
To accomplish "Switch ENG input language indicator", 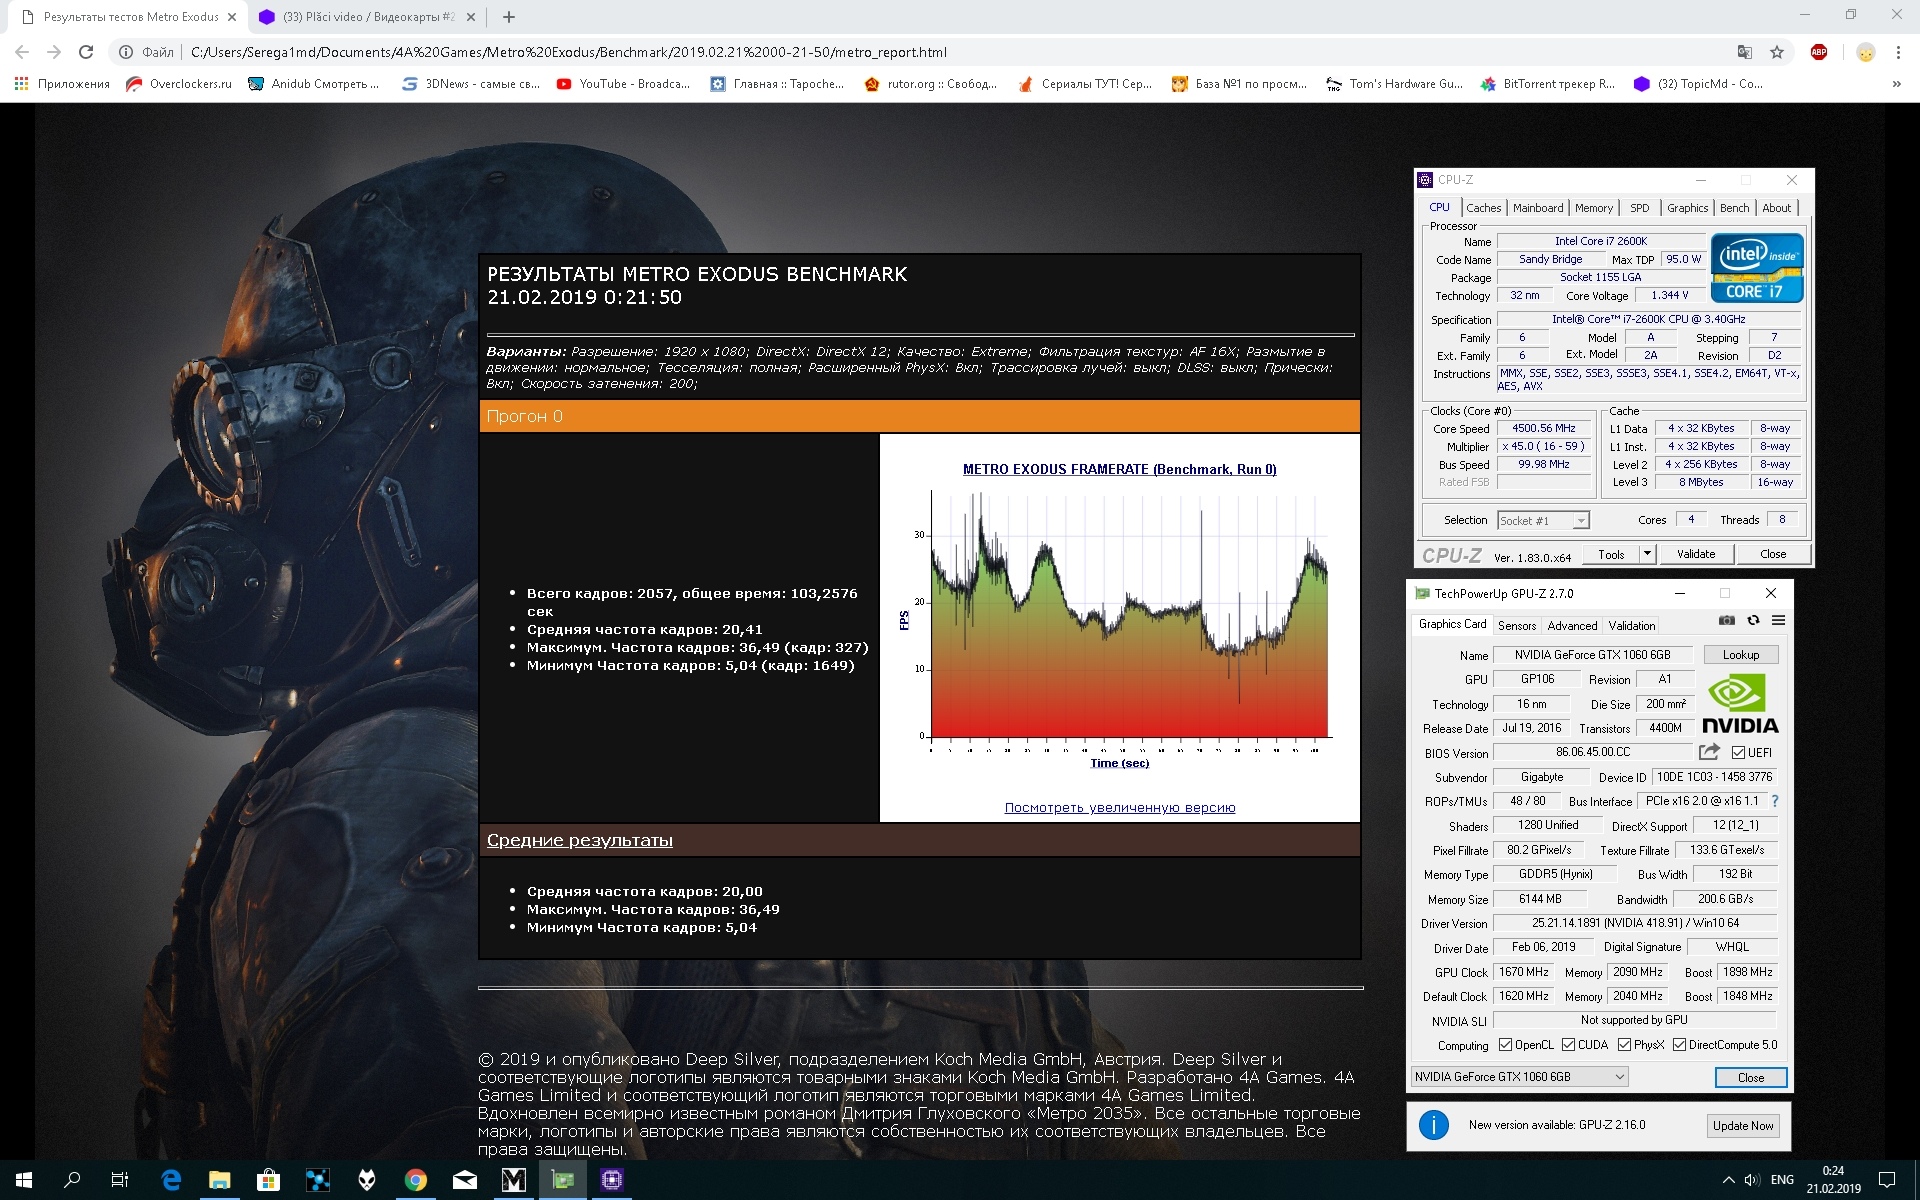I will [x=1782, y=1180].
